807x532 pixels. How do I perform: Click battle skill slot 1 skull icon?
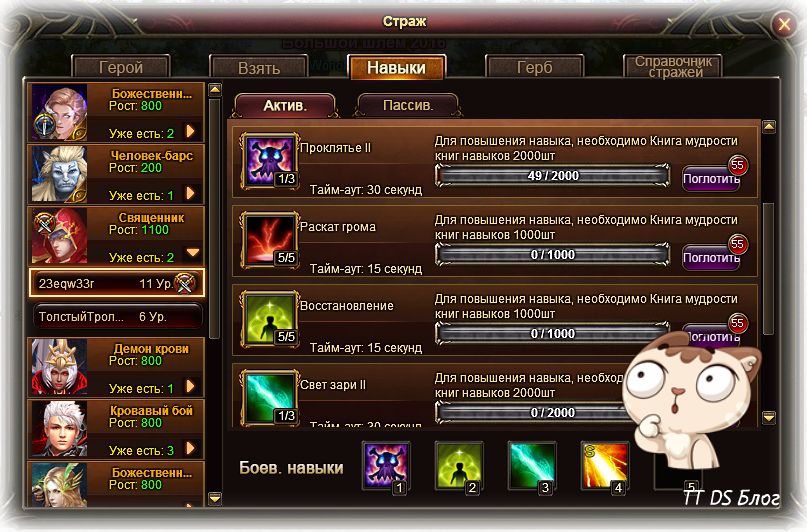pos(386,466)
